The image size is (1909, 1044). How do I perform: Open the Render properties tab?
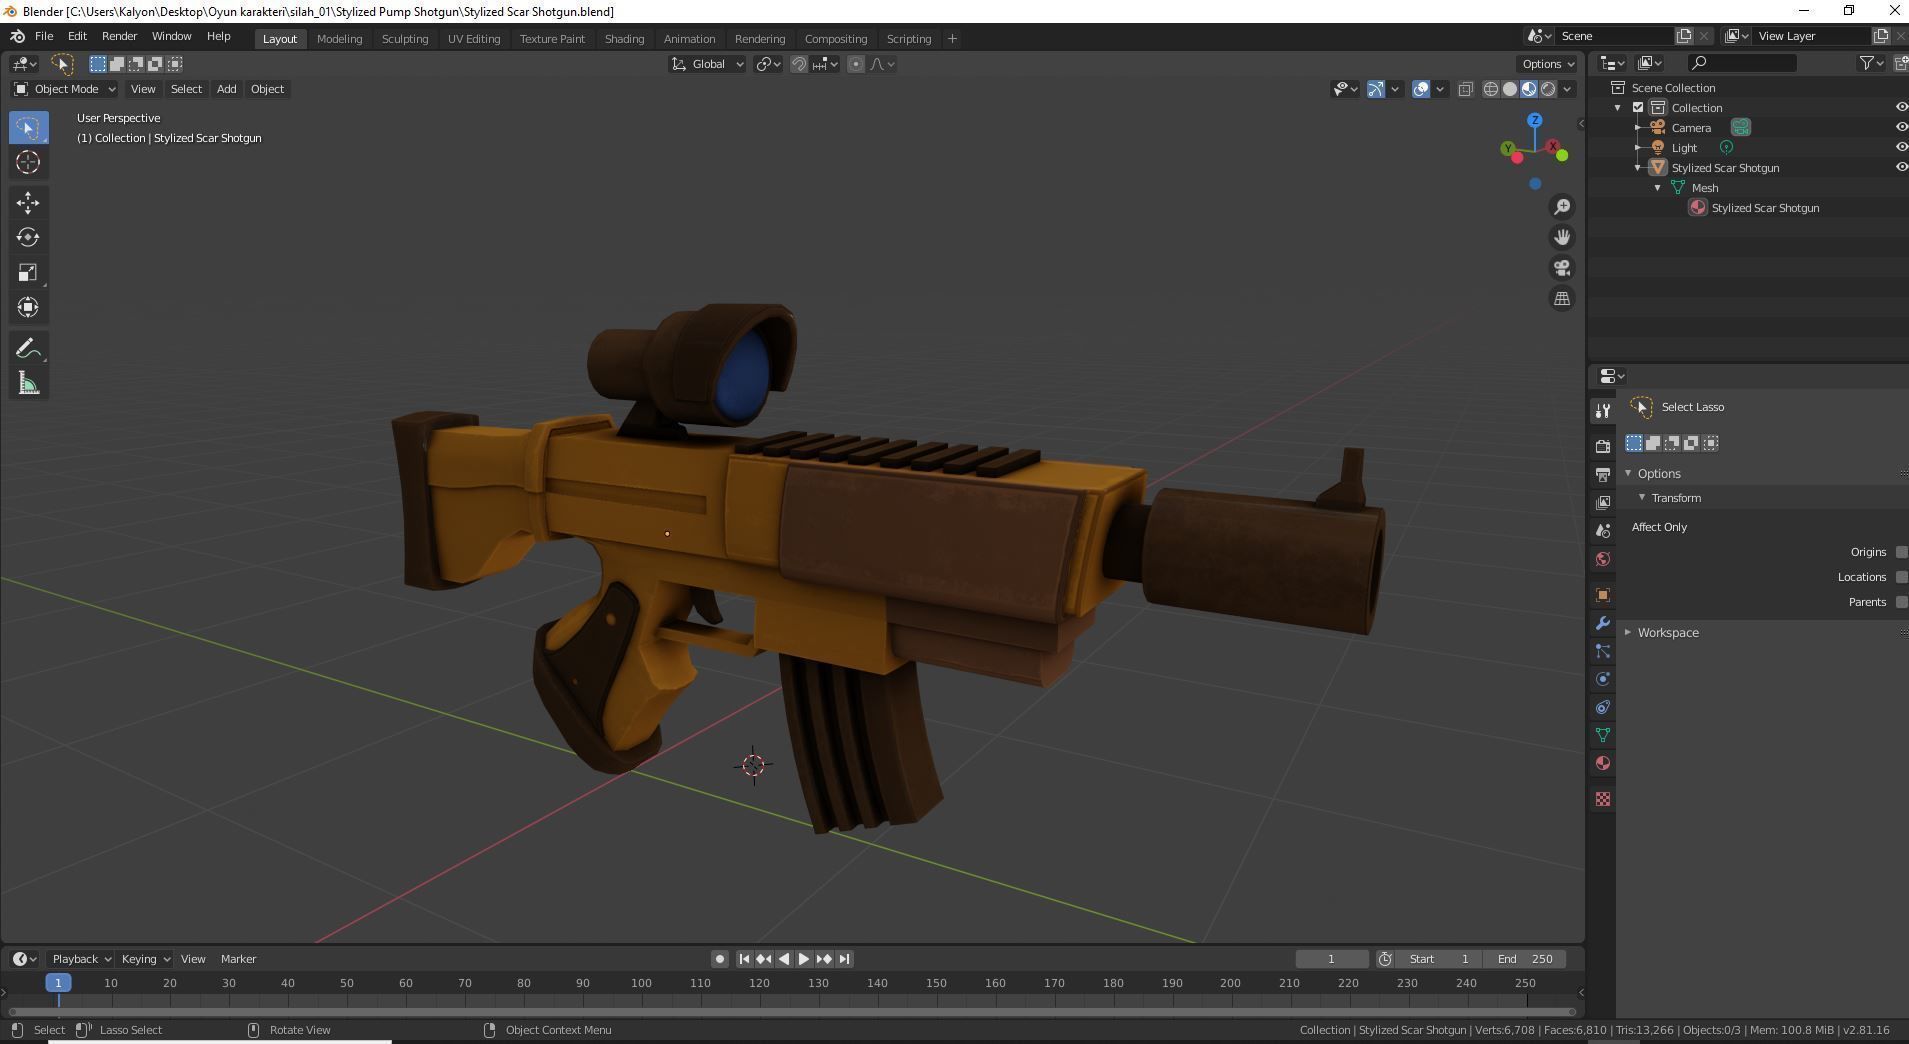pos(1603,446)
